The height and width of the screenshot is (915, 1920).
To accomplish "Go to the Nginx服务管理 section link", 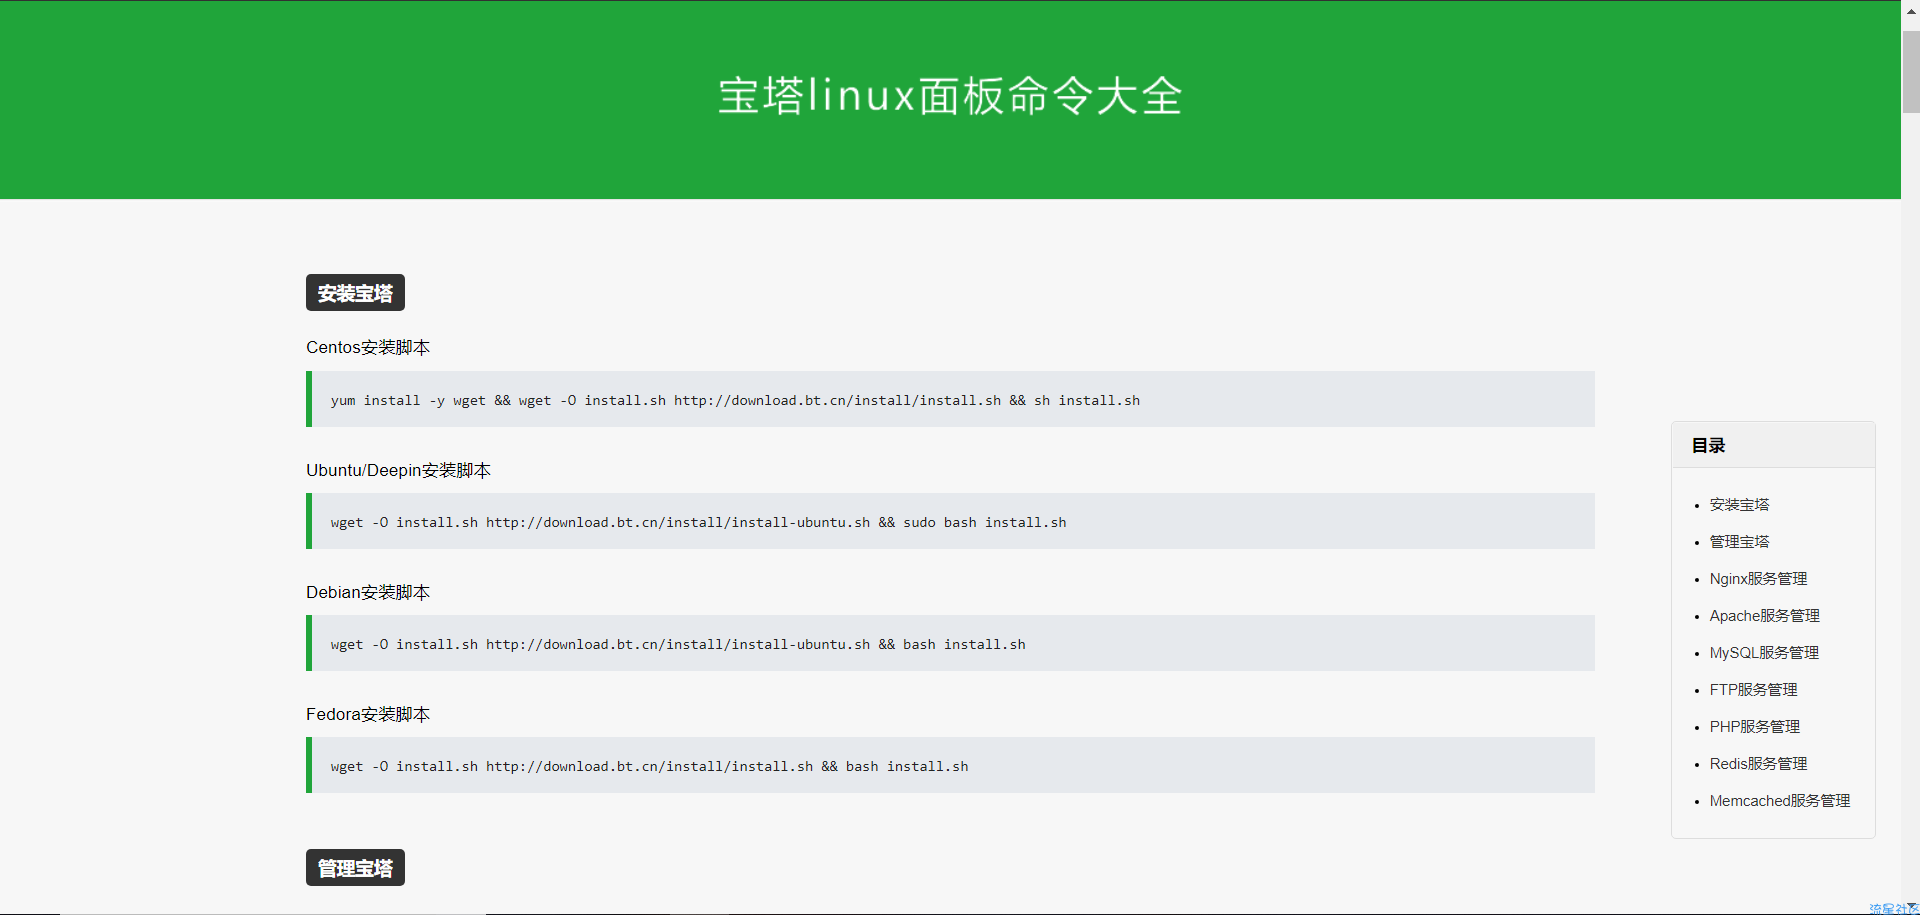I will [1758, 579].
